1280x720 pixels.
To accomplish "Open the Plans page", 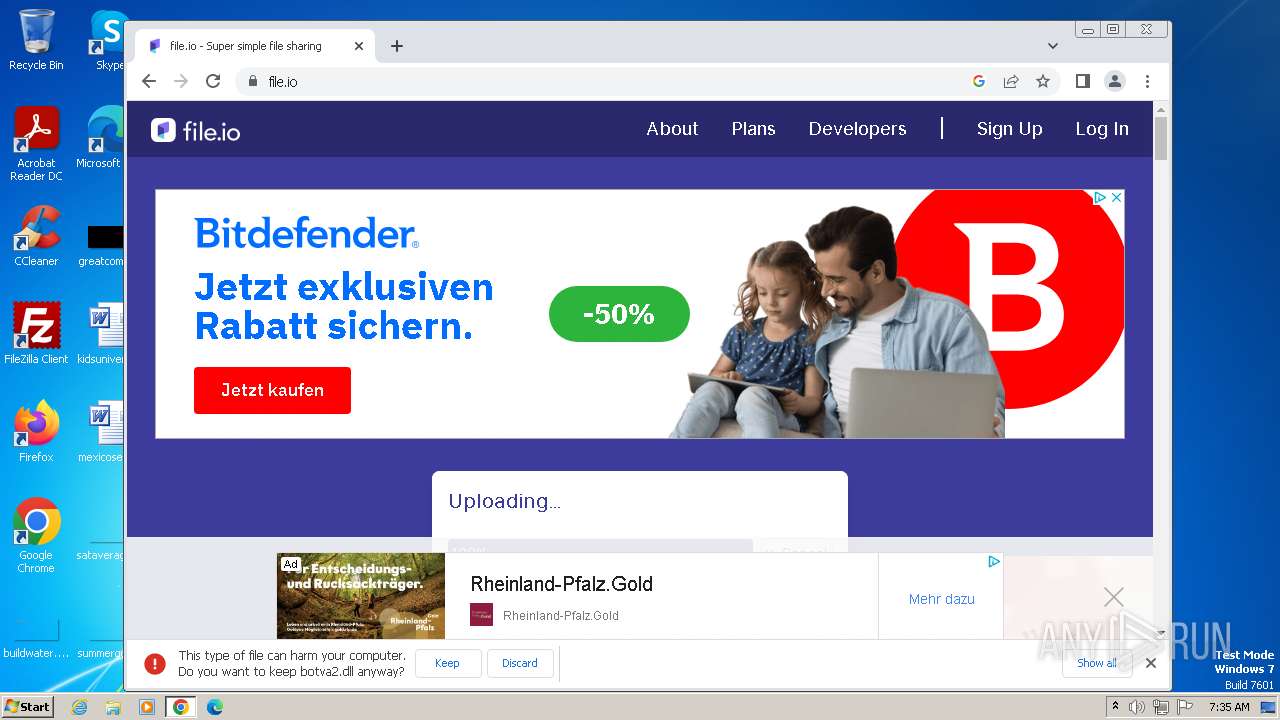I will pyautogui.click(x=753, y=129).
